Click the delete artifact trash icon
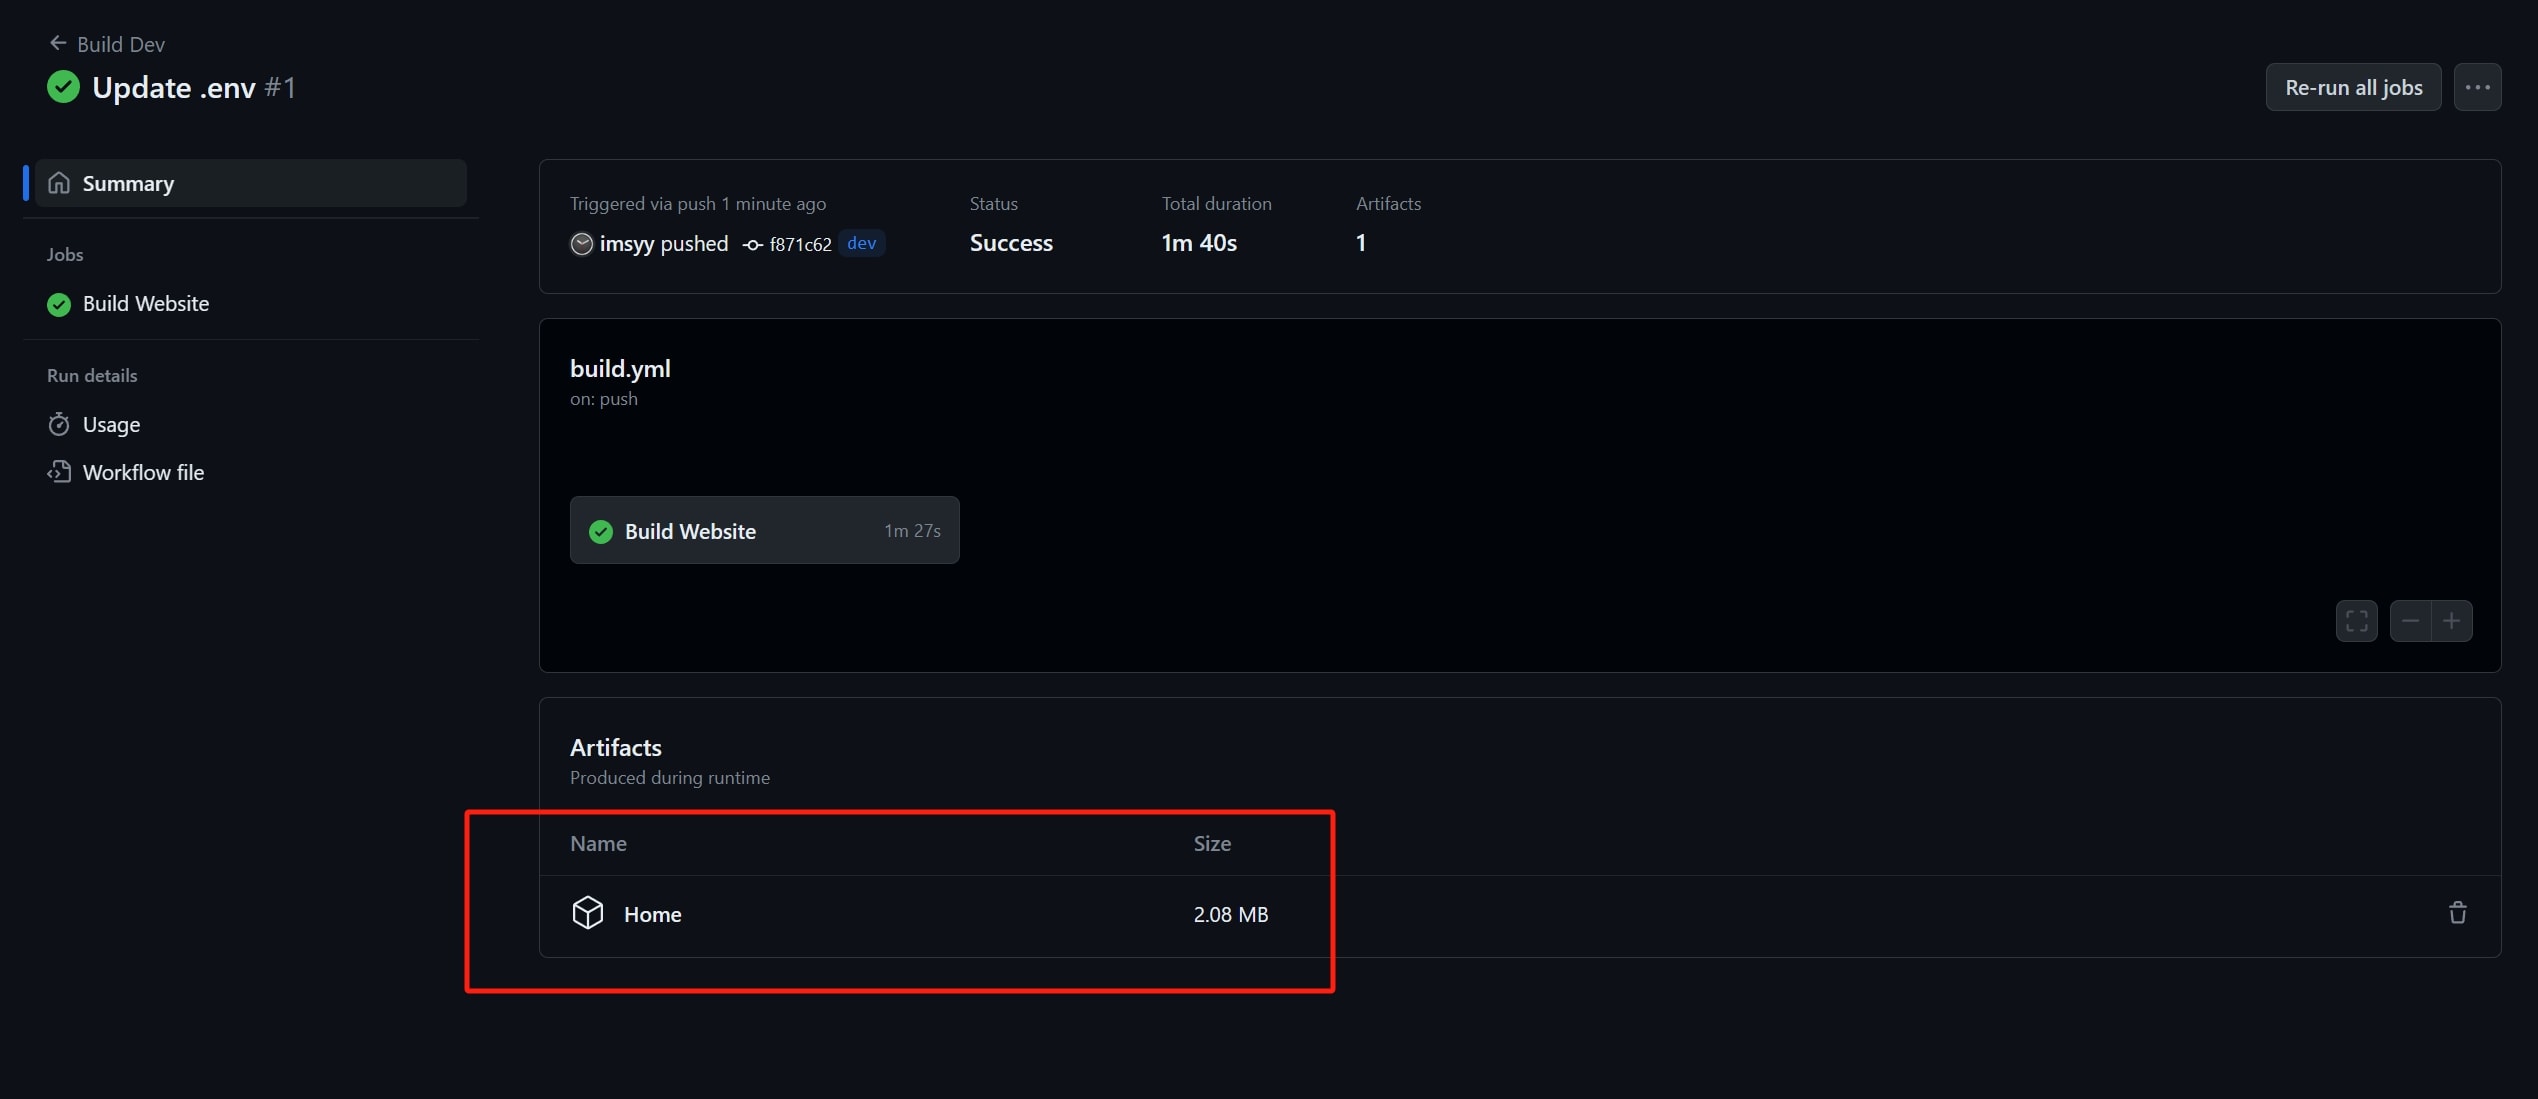2538x1099 pixels. (2457, 911)
